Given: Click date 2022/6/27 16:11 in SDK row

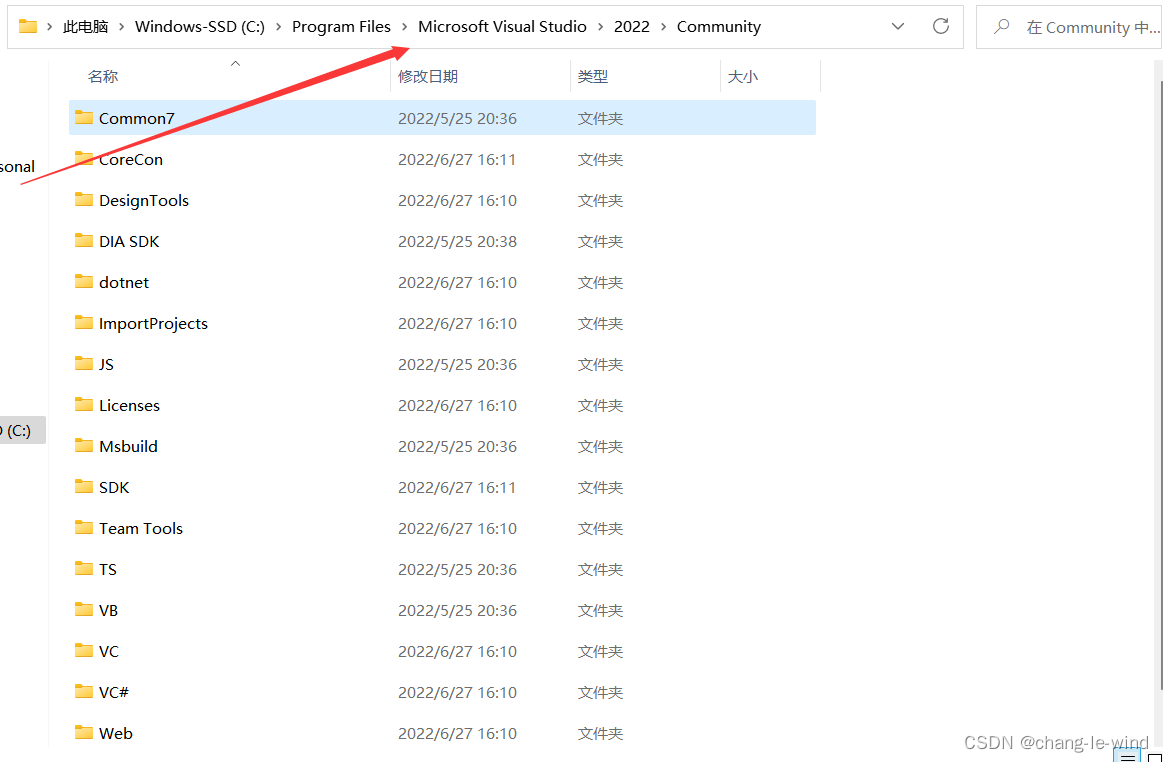Looking at the screenshot, I should tap(457, 487).
